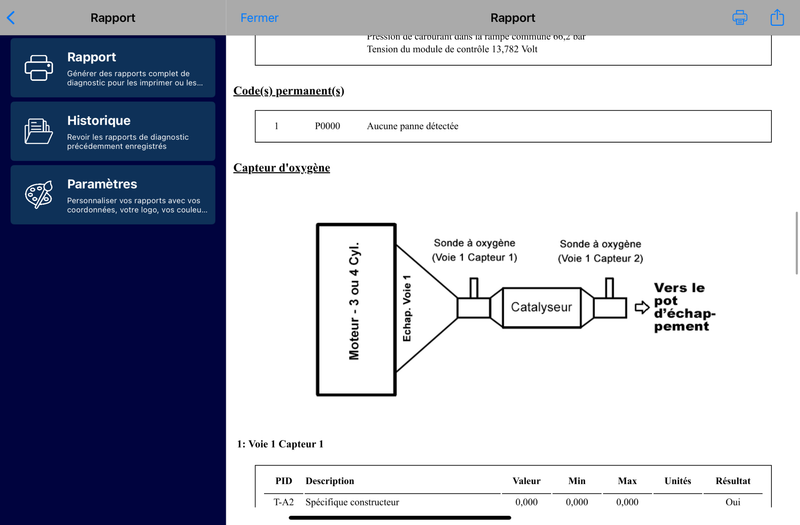Click the Code(s) permanent(s) heading
The image size is (800, 525).
(288, 91)
